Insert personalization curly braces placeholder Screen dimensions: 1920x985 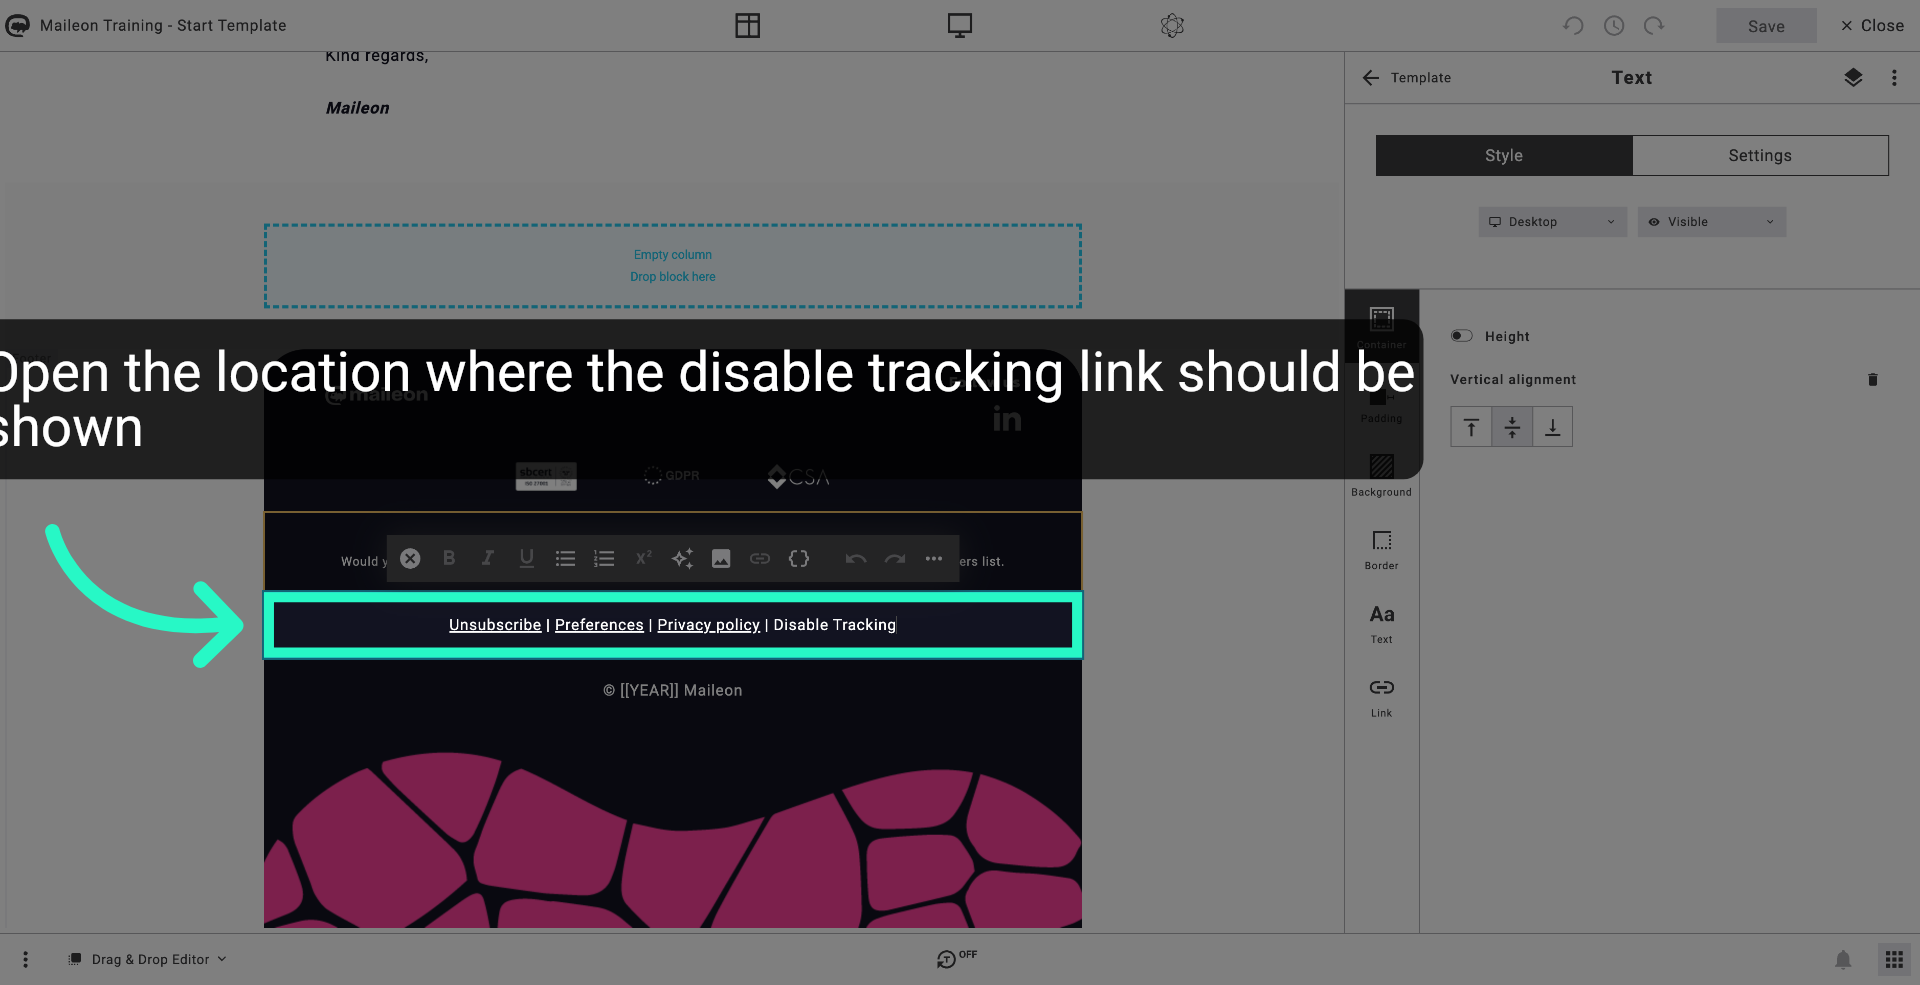pos(799,559)
